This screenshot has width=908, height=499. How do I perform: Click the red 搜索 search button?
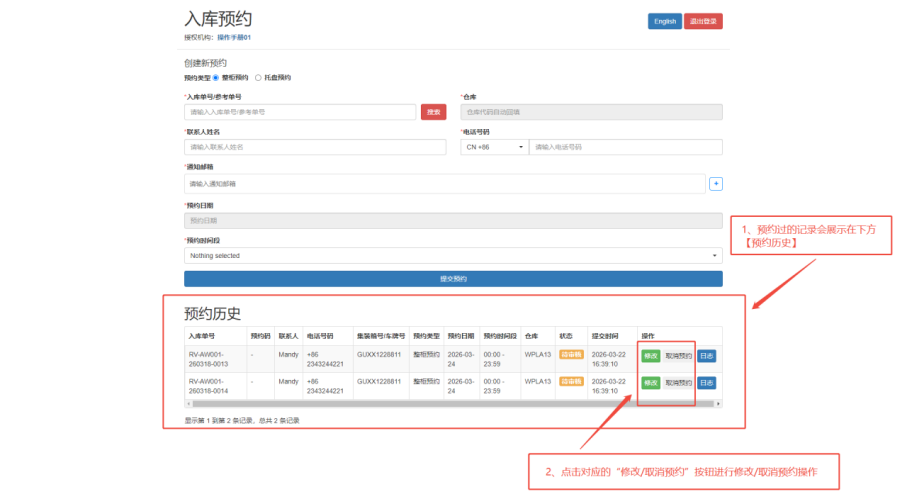pyautogui.click(x=433, y=112)
